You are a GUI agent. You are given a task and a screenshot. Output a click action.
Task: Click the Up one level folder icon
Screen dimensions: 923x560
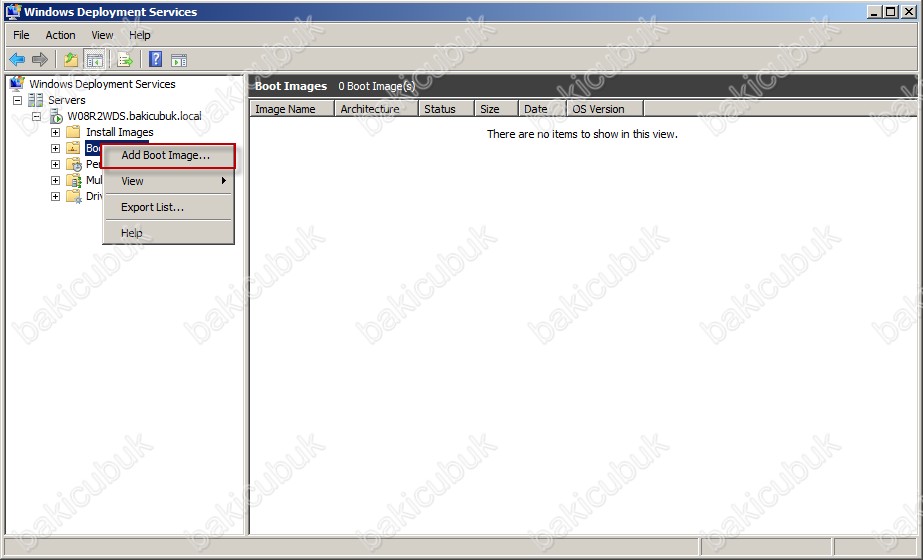coord(71,59)
